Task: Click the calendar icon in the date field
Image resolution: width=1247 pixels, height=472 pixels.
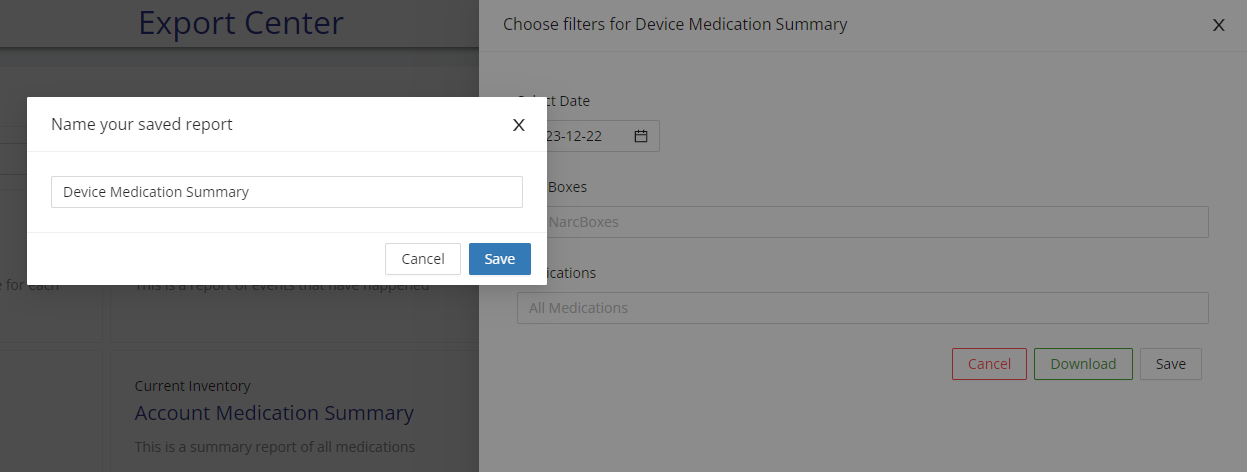Action: 641,136
